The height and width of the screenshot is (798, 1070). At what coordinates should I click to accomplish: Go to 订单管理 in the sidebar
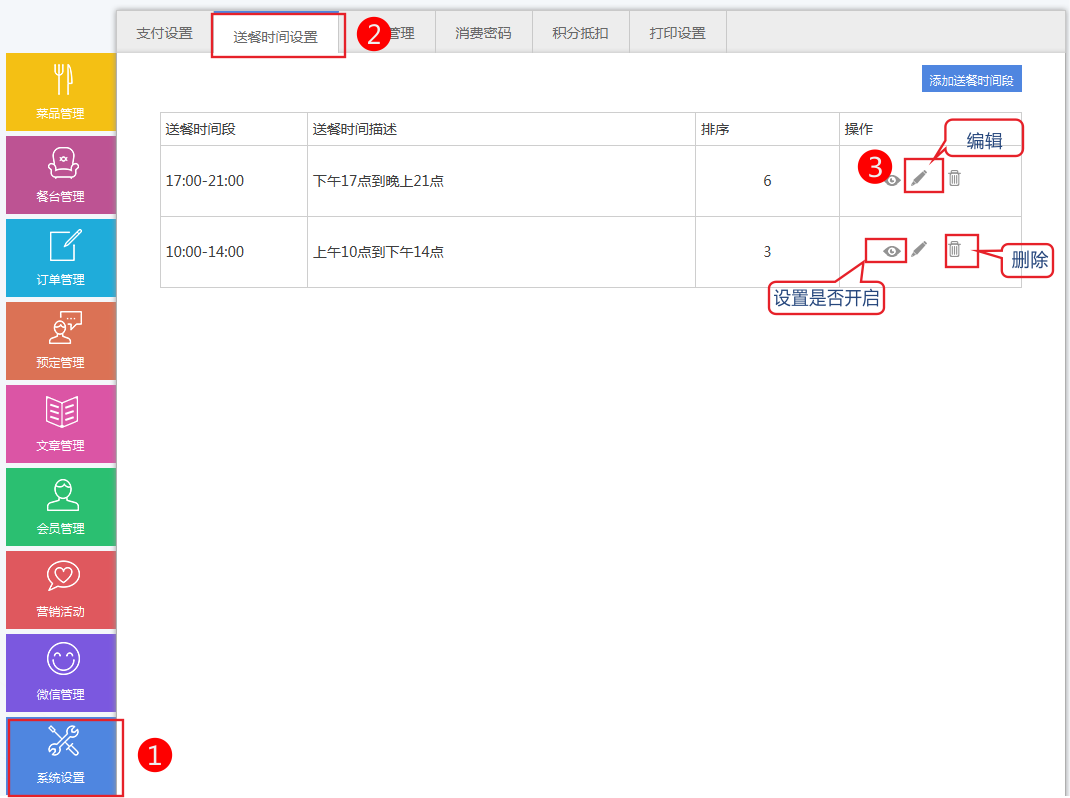(x=61, y=258)
